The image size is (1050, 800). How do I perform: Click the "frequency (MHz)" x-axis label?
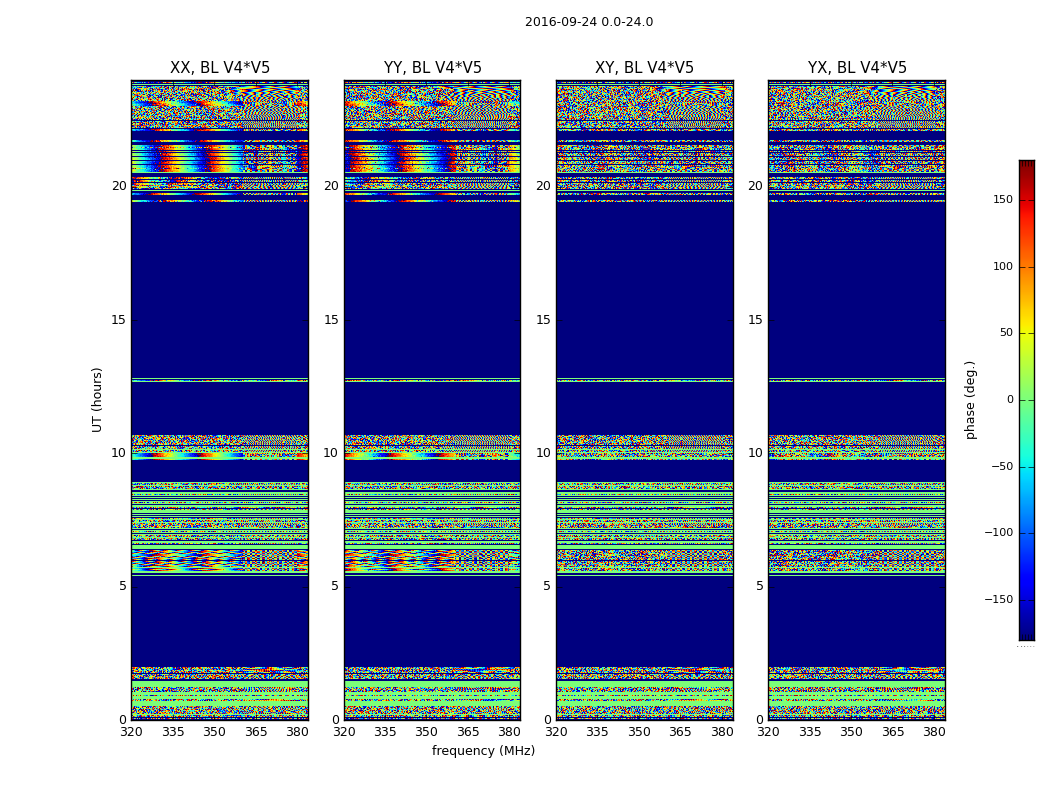[x=483, y=751]
